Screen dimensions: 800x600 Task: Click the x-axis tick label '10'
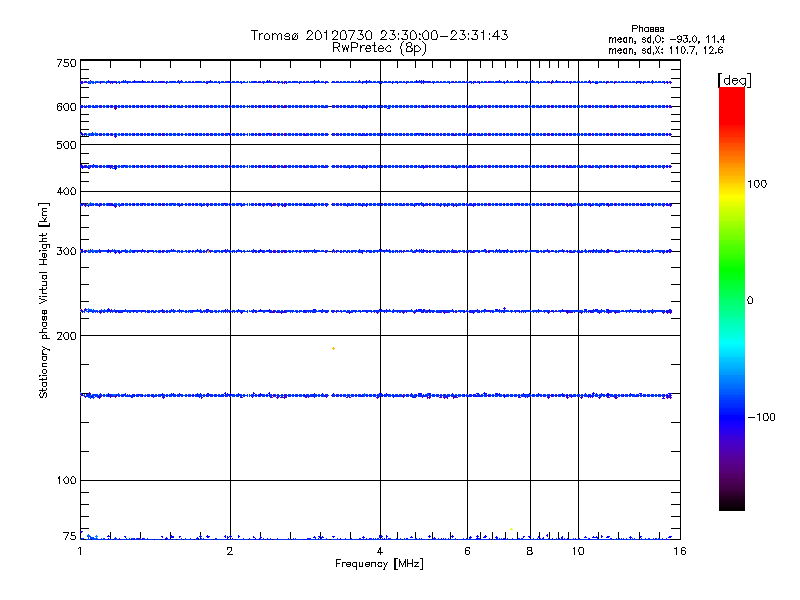point(578,551)
